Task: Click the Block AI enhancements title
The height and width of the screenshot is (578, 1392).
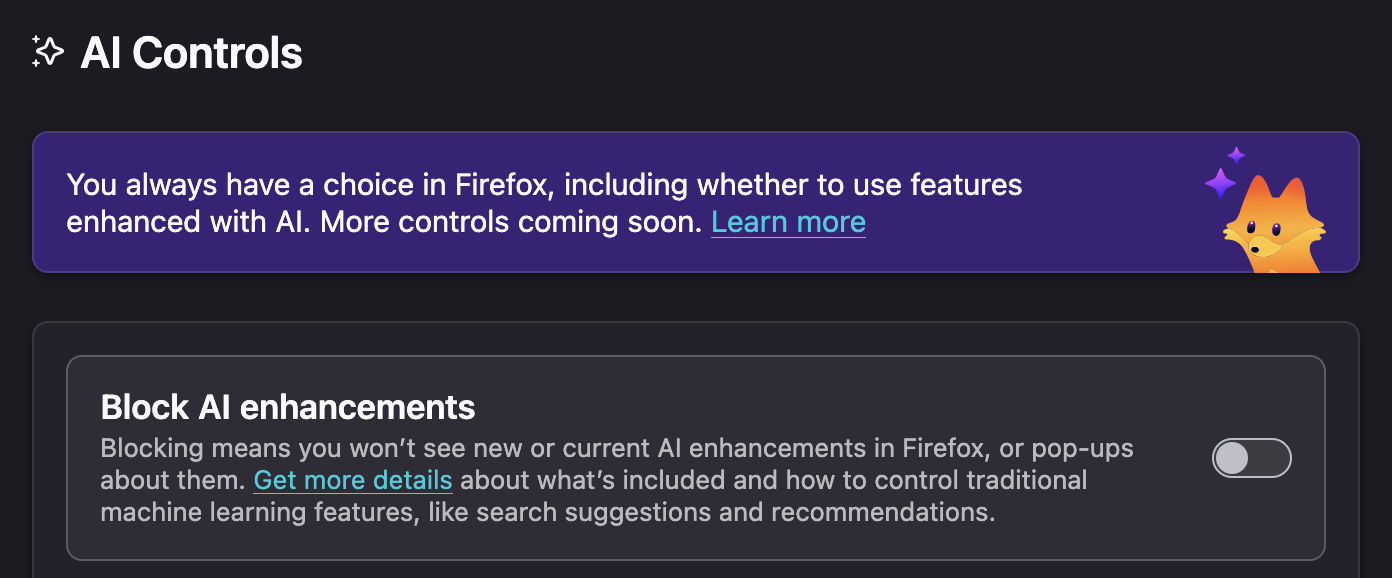Action: [x=288, y=407]
